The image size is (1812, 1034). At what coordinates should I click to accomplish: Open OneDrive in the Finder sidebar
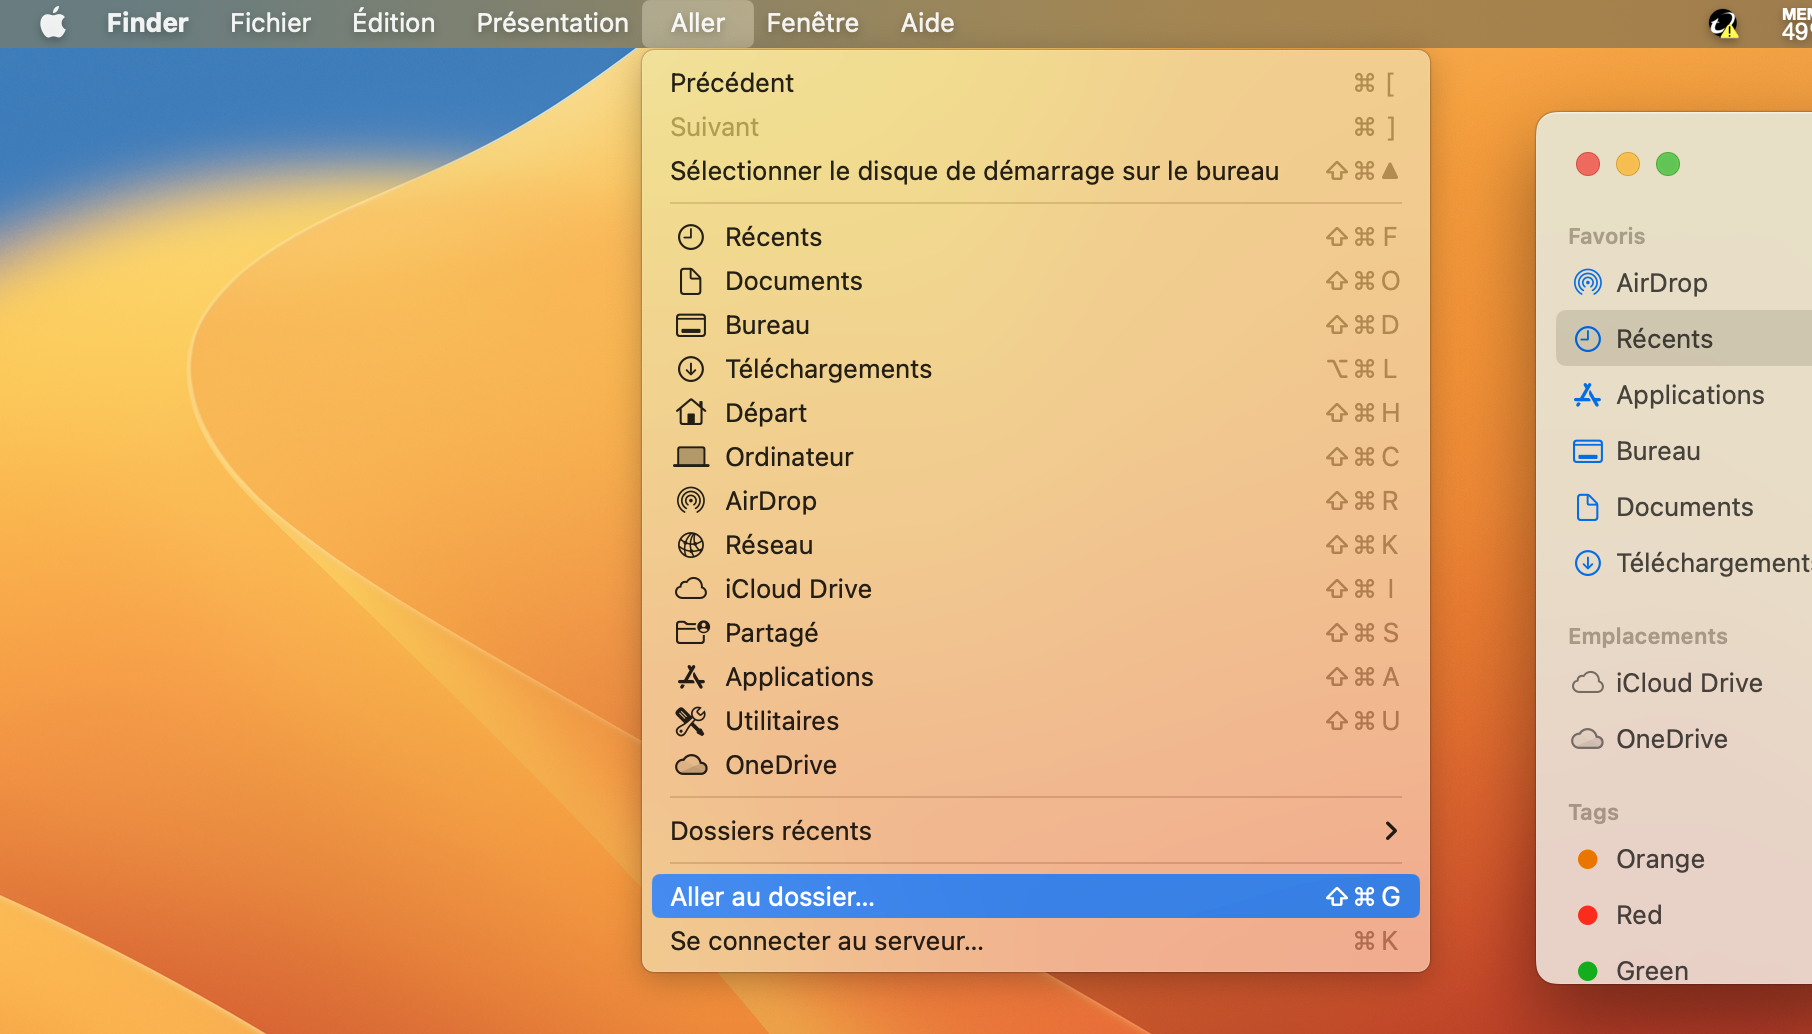pos(1671,739)
